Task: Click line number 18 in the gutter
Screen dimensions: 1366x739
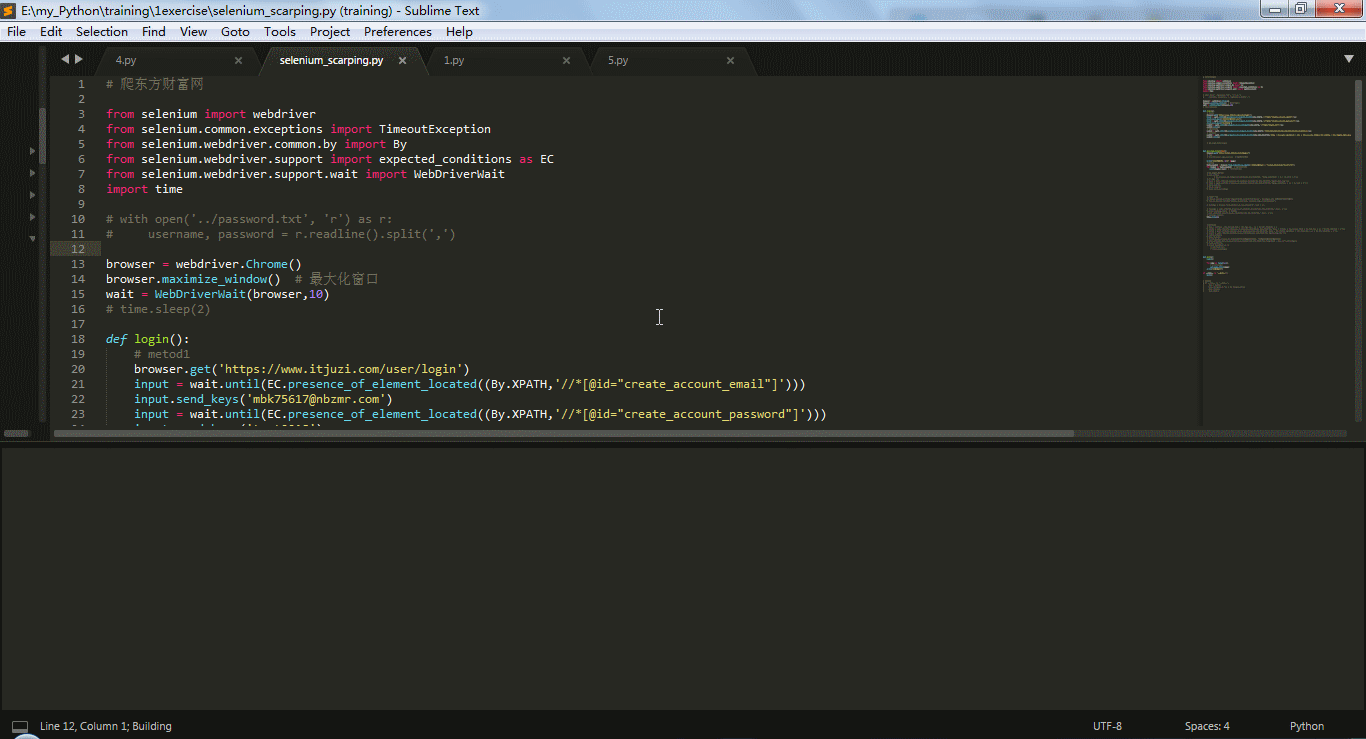Action: coord(78,339)
